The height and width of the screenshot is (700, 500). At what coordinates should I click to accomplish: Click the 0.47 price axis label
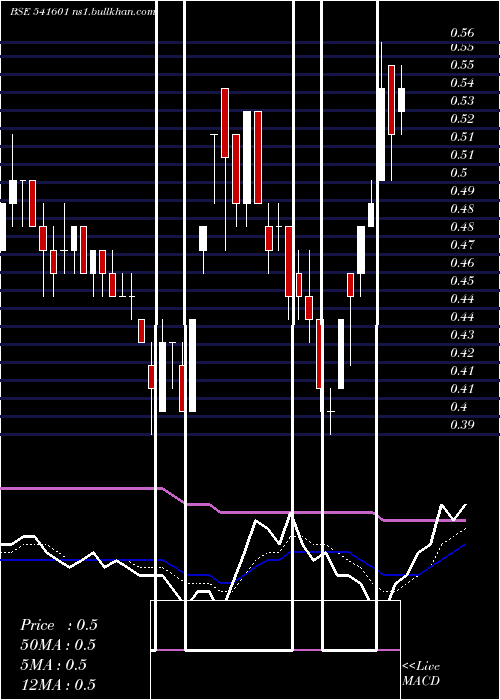tap(462, 245)
